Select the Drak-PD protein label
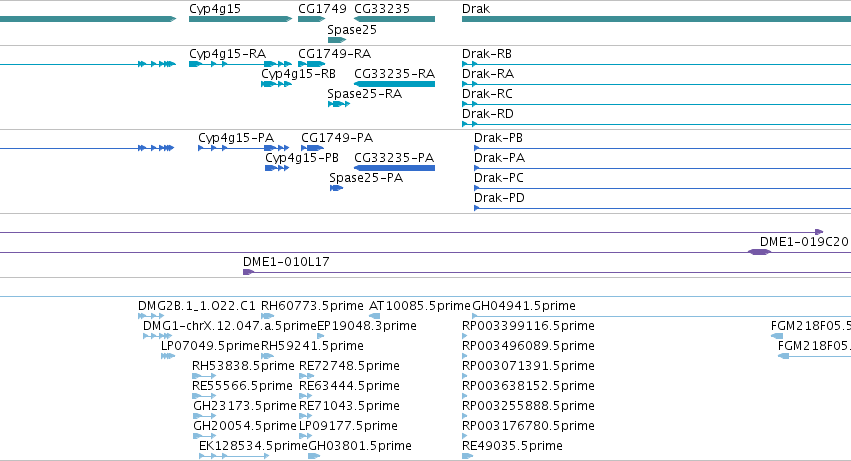 point(499,198)
